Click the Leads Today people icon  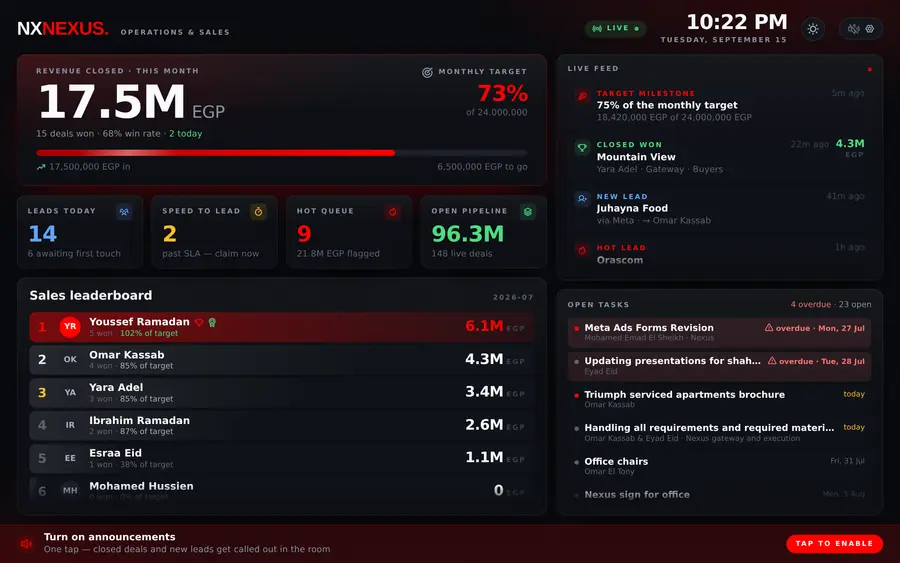(x=124, y=212)
